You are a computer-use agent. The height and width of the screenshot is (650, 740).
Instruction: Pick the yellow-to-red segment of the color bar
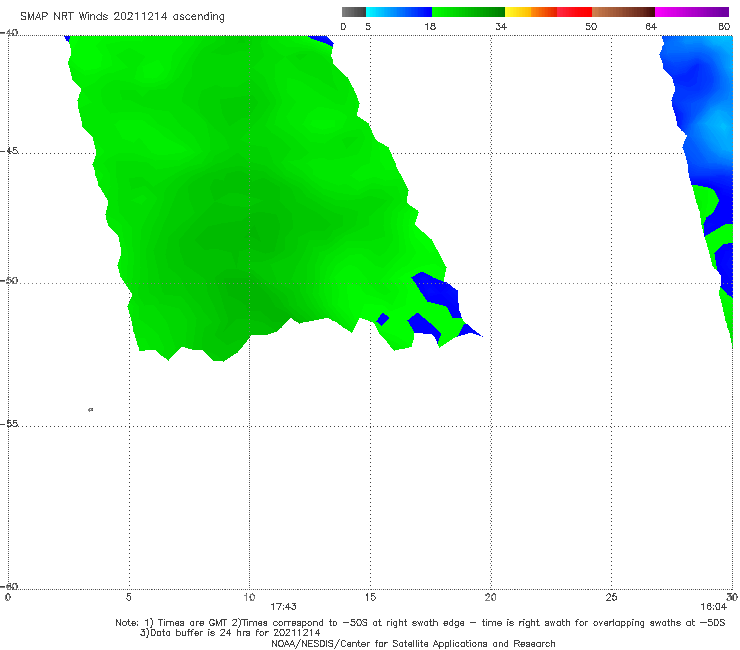pyautogui.click(x=548, y=12)
